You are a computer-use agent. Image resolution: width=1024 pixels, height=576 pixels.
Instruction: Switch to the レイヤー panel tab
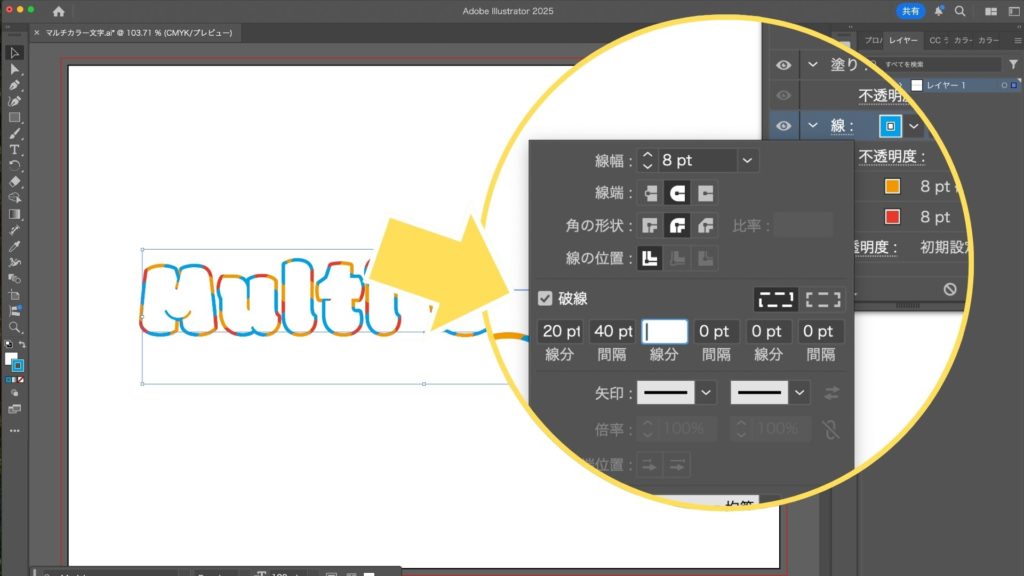point(905,41)
